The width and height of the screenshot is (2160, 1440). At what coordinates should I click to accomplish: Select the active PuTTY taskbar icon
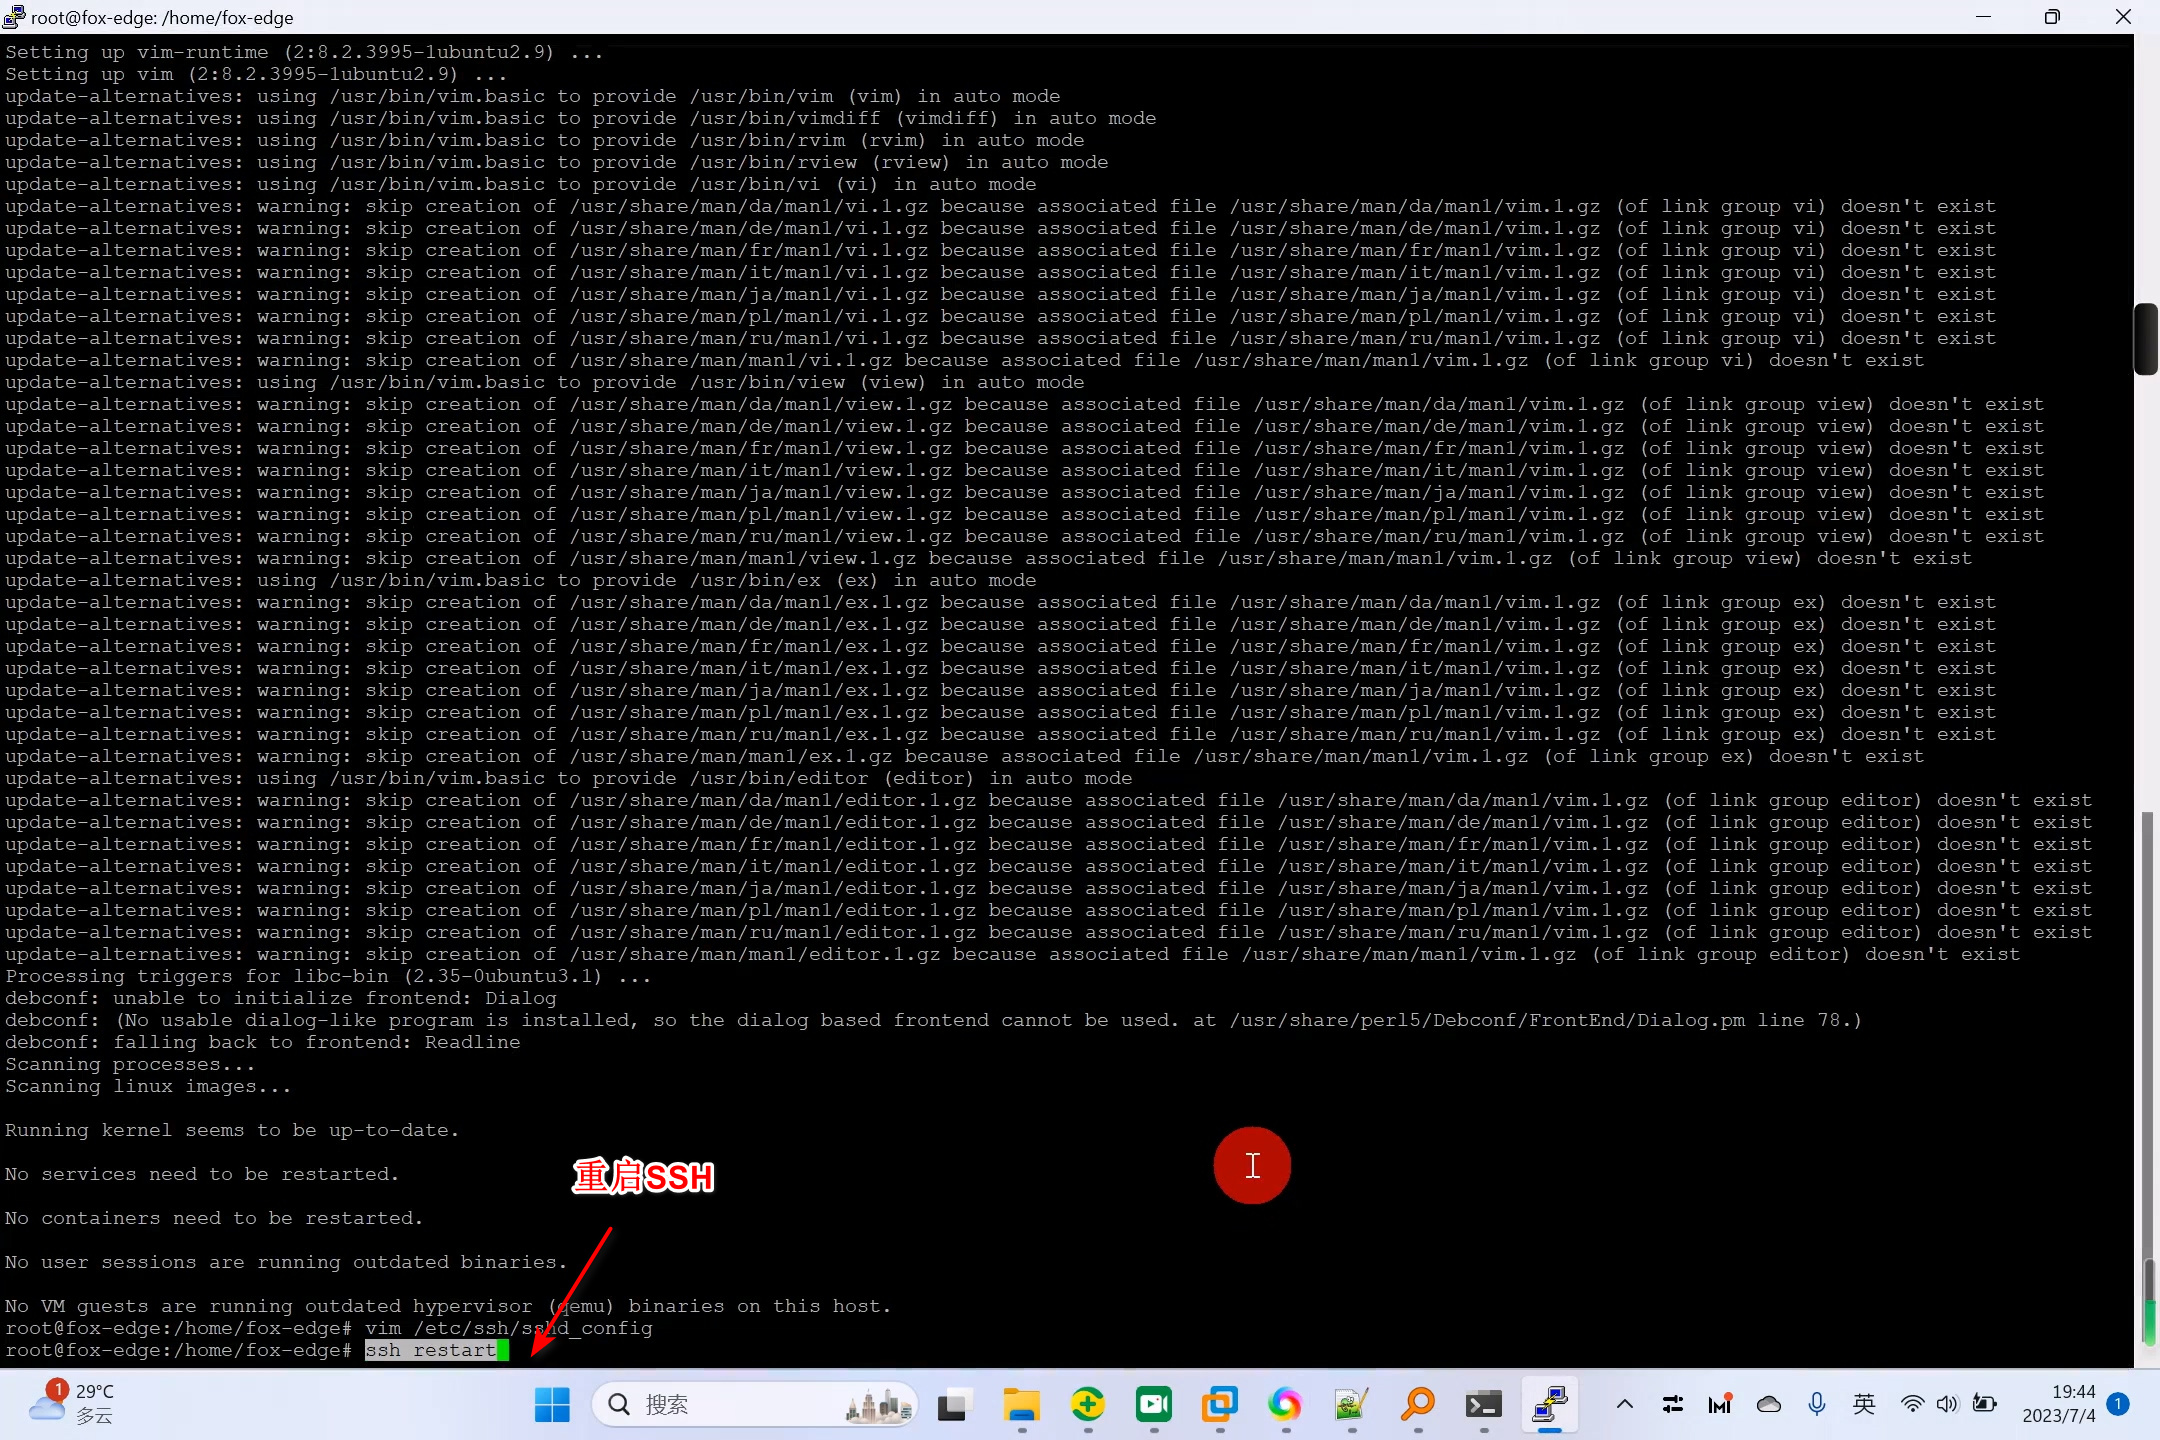pos(1549,1404)
